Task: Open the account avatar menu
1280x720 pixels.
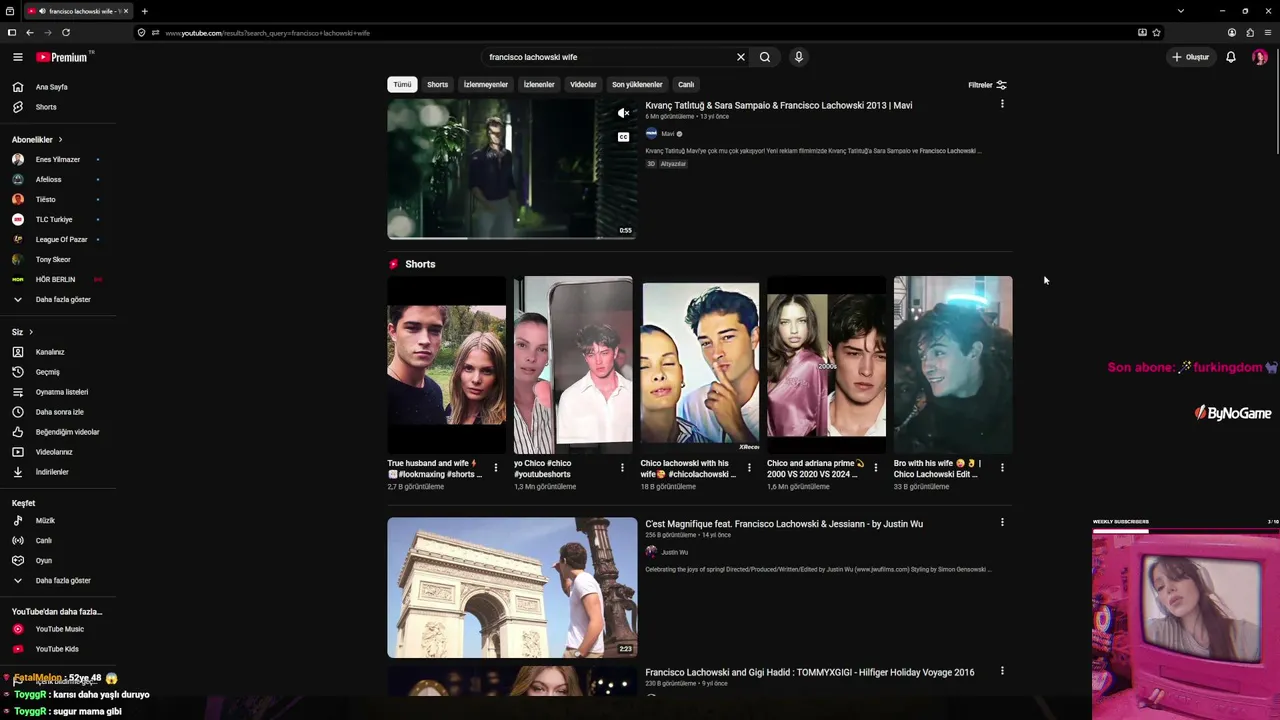Action: coord(1260,57)
